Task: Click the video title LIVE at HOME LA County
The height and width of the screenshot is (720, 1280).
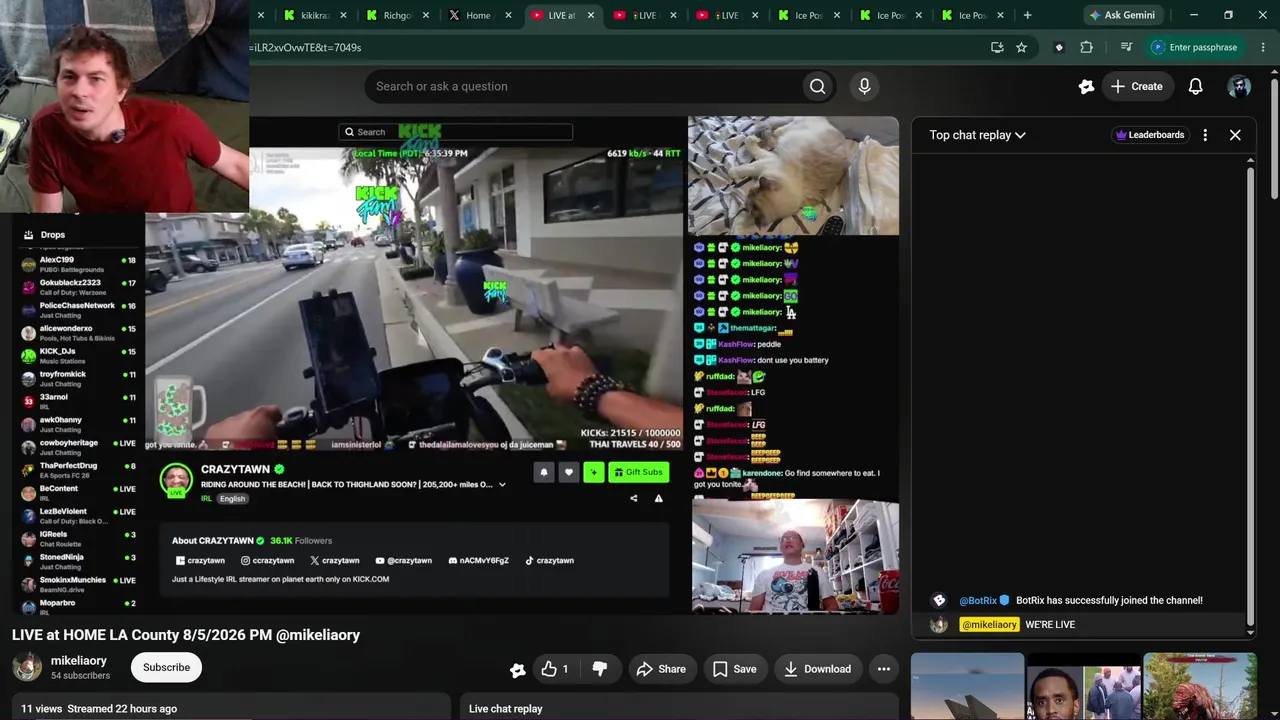Action: pyautogui.click(x=186, y=635)
